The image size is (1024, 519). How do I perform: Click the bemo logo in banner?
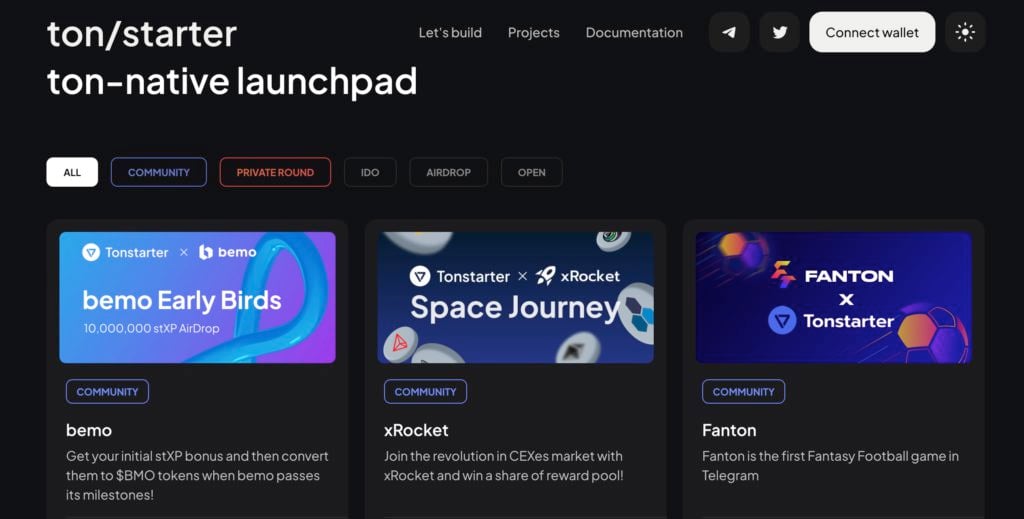click(x=227, y=252)
